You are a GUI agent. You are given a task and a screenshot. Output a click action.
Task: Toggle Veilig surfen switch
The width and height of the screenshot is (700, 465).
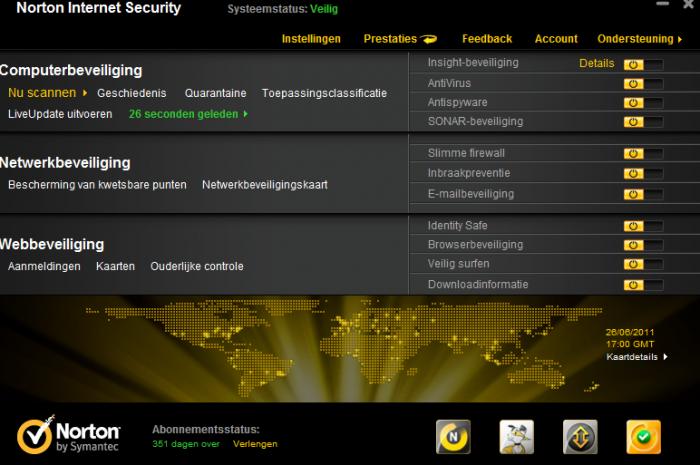point(643,265)
